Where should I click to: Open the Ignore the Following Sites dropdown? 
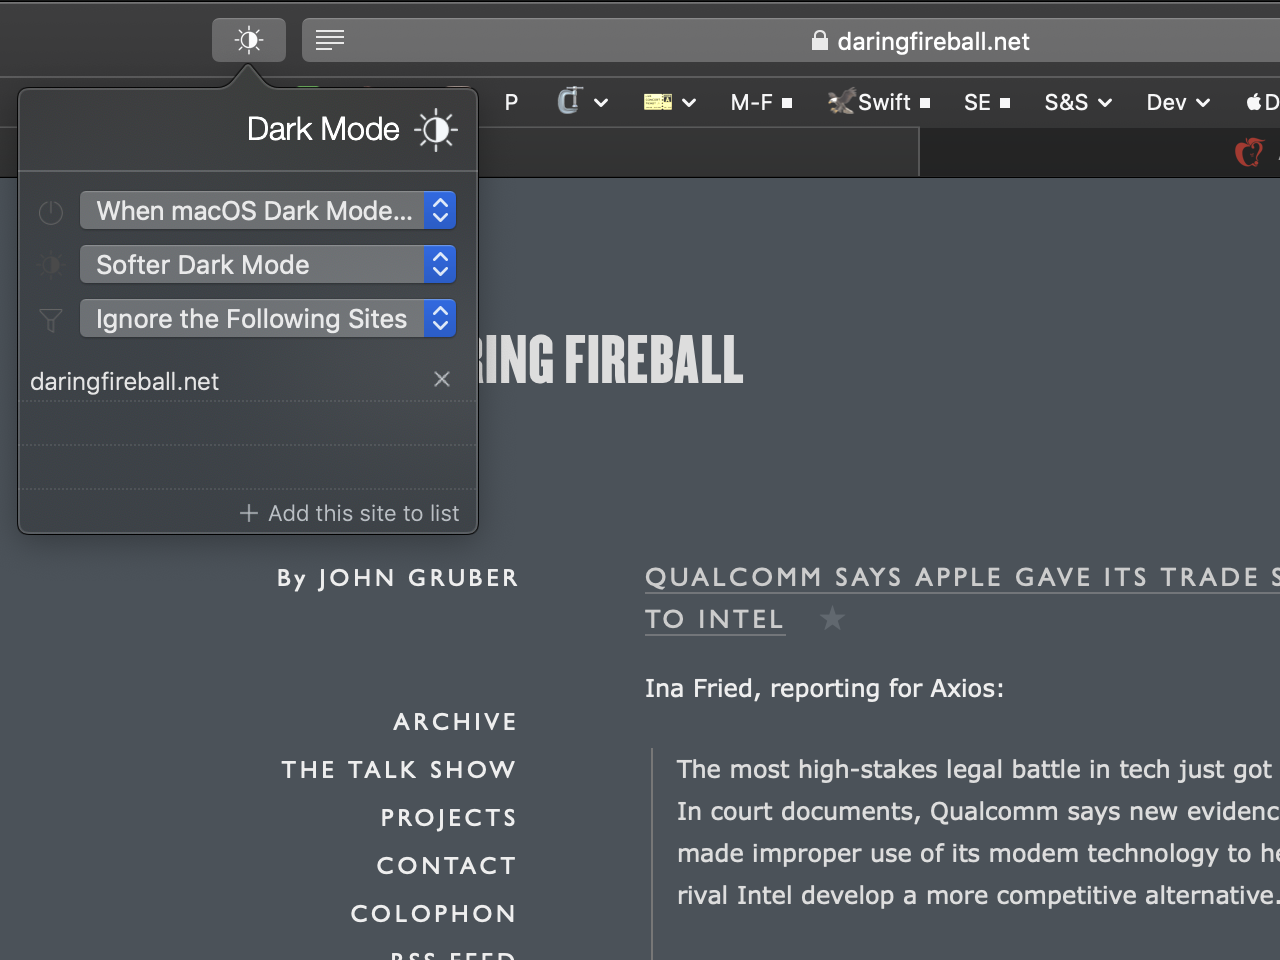268,318
